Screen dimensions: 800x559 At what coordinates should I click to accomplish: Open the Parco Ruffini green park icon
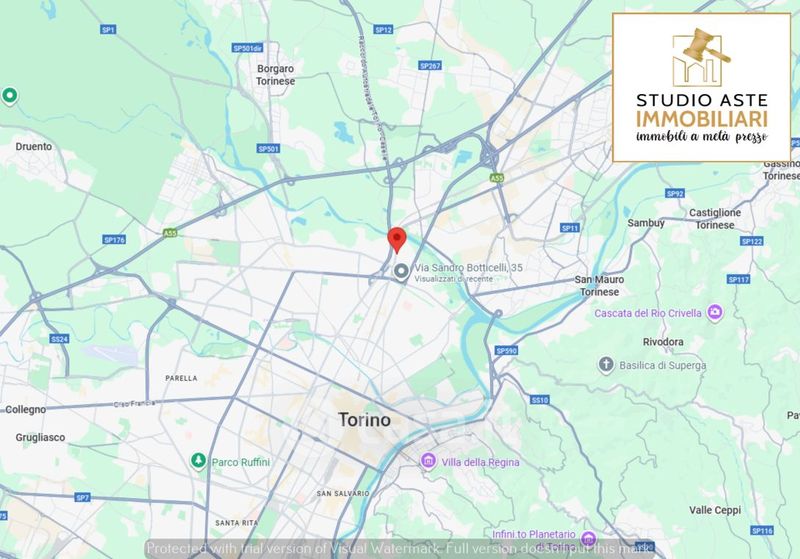click(198, 461)
